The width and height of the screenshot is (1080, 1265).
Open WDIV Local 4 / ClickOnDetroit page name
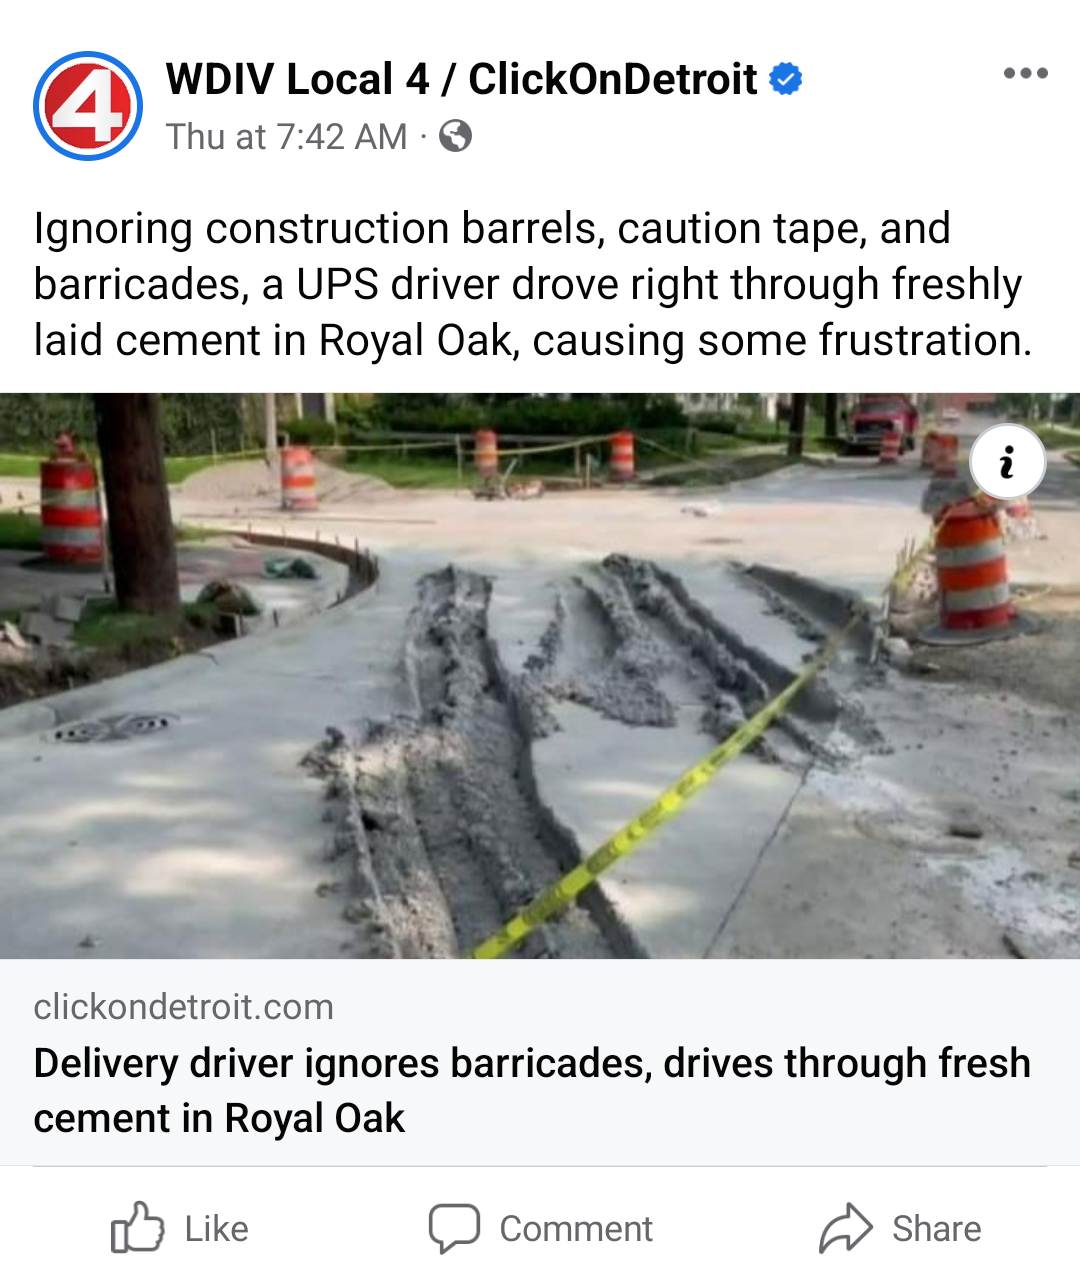461,79
